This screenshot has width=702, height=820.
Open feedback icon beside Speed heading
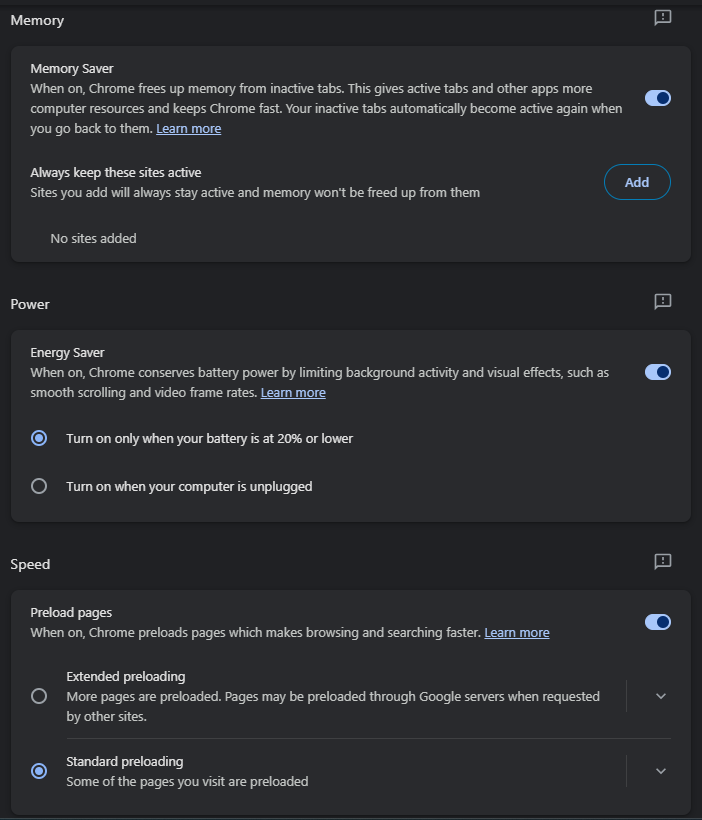663,562
